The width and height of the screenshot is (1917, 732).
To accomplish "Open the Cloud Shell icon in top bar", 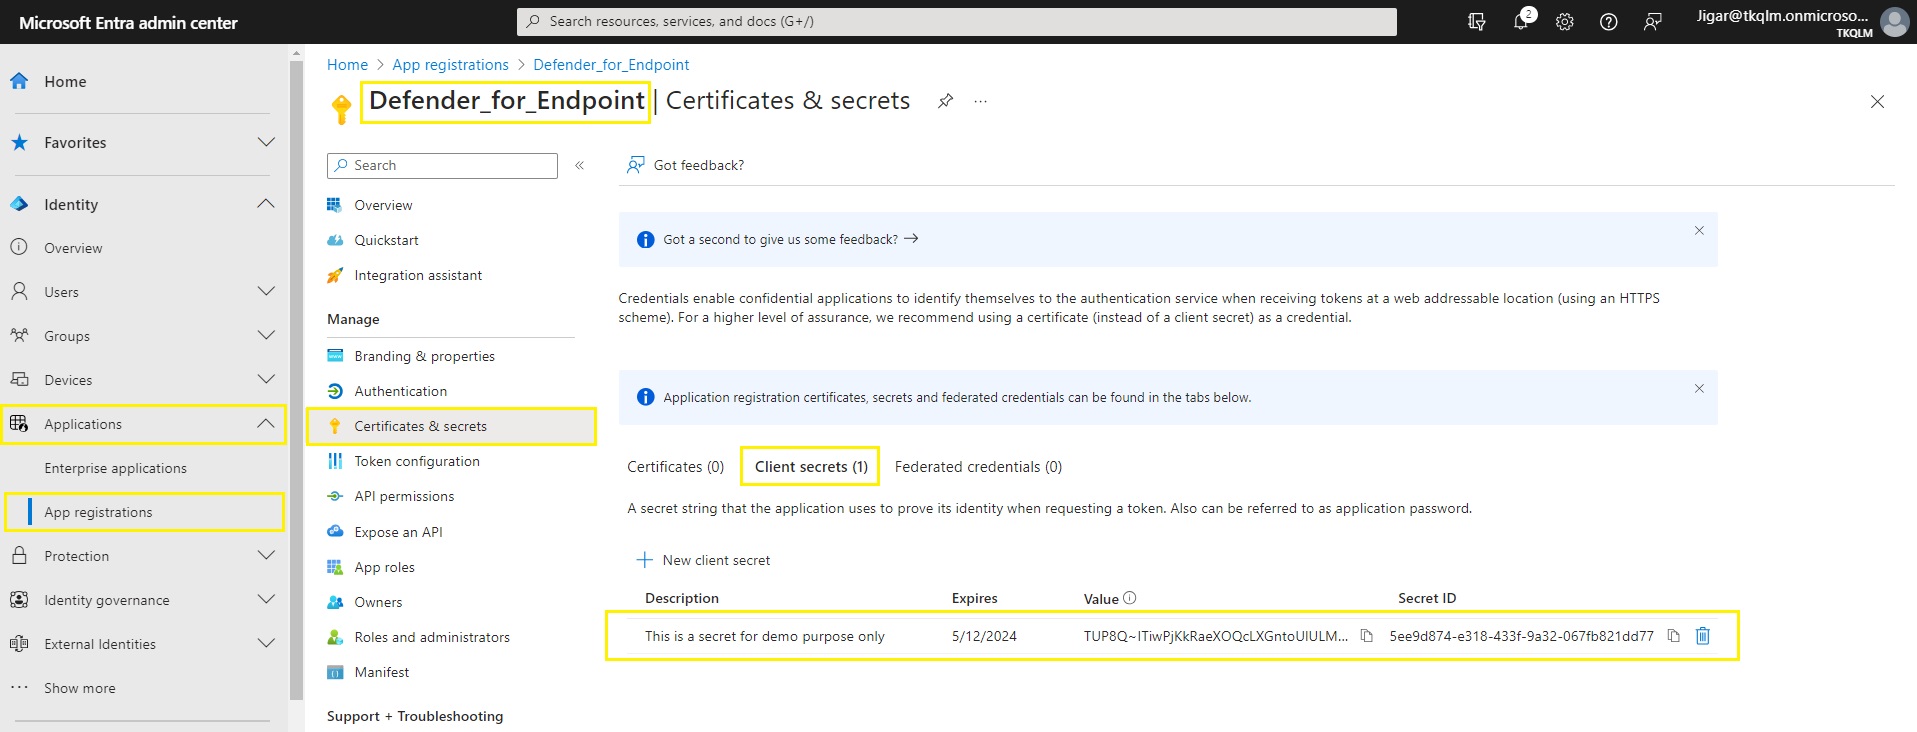I will pyautogui.click(x=1477, y=22).
